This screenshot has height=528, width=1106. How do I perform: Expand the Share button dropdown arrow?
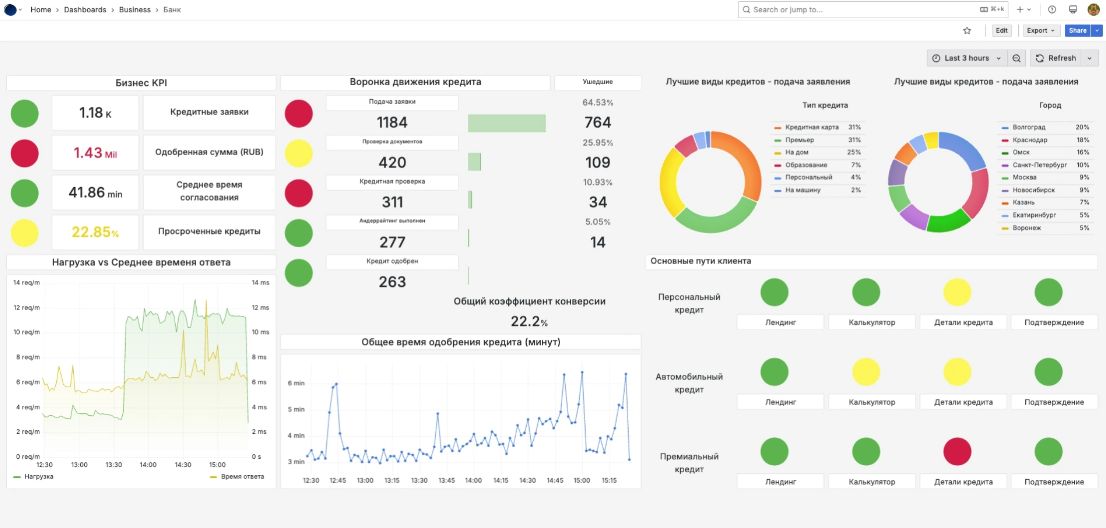click(1097, 31)
